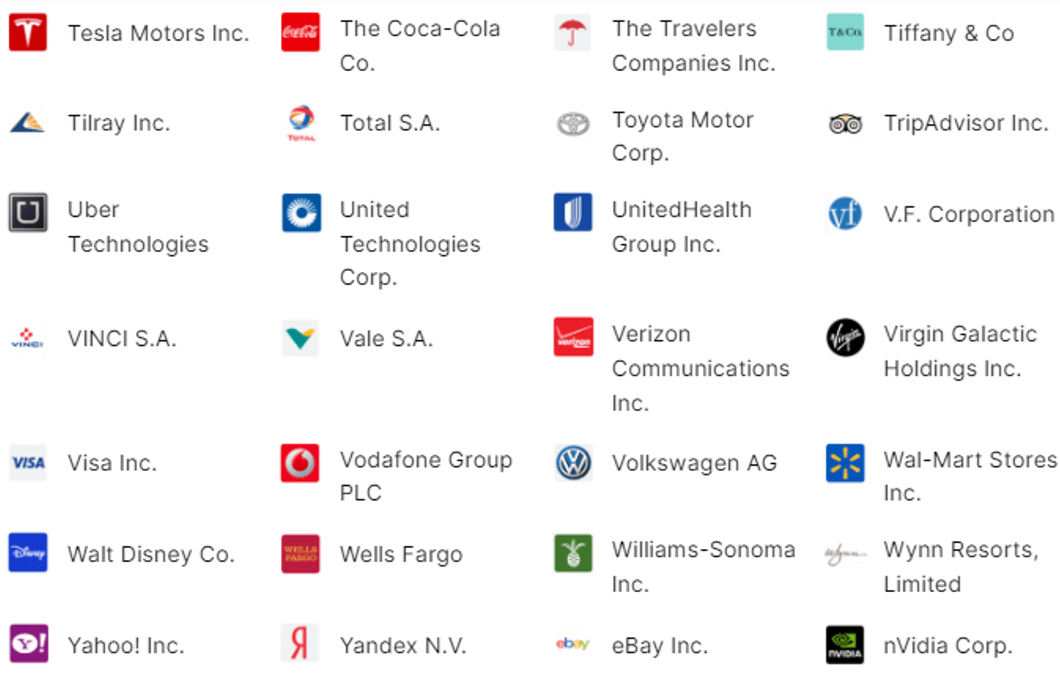
Task: Click the Wal-Mart spark logo icon
Action: point(845,463)
